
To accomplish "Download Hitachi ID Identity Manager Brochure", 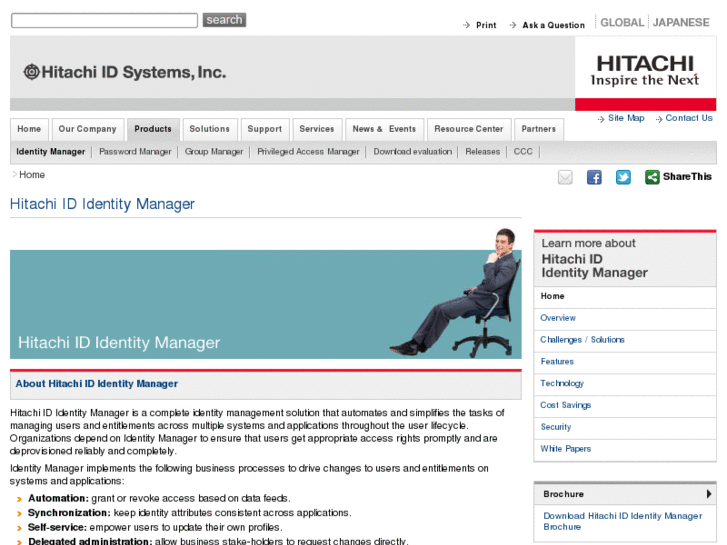I will (x=623, y=521).
